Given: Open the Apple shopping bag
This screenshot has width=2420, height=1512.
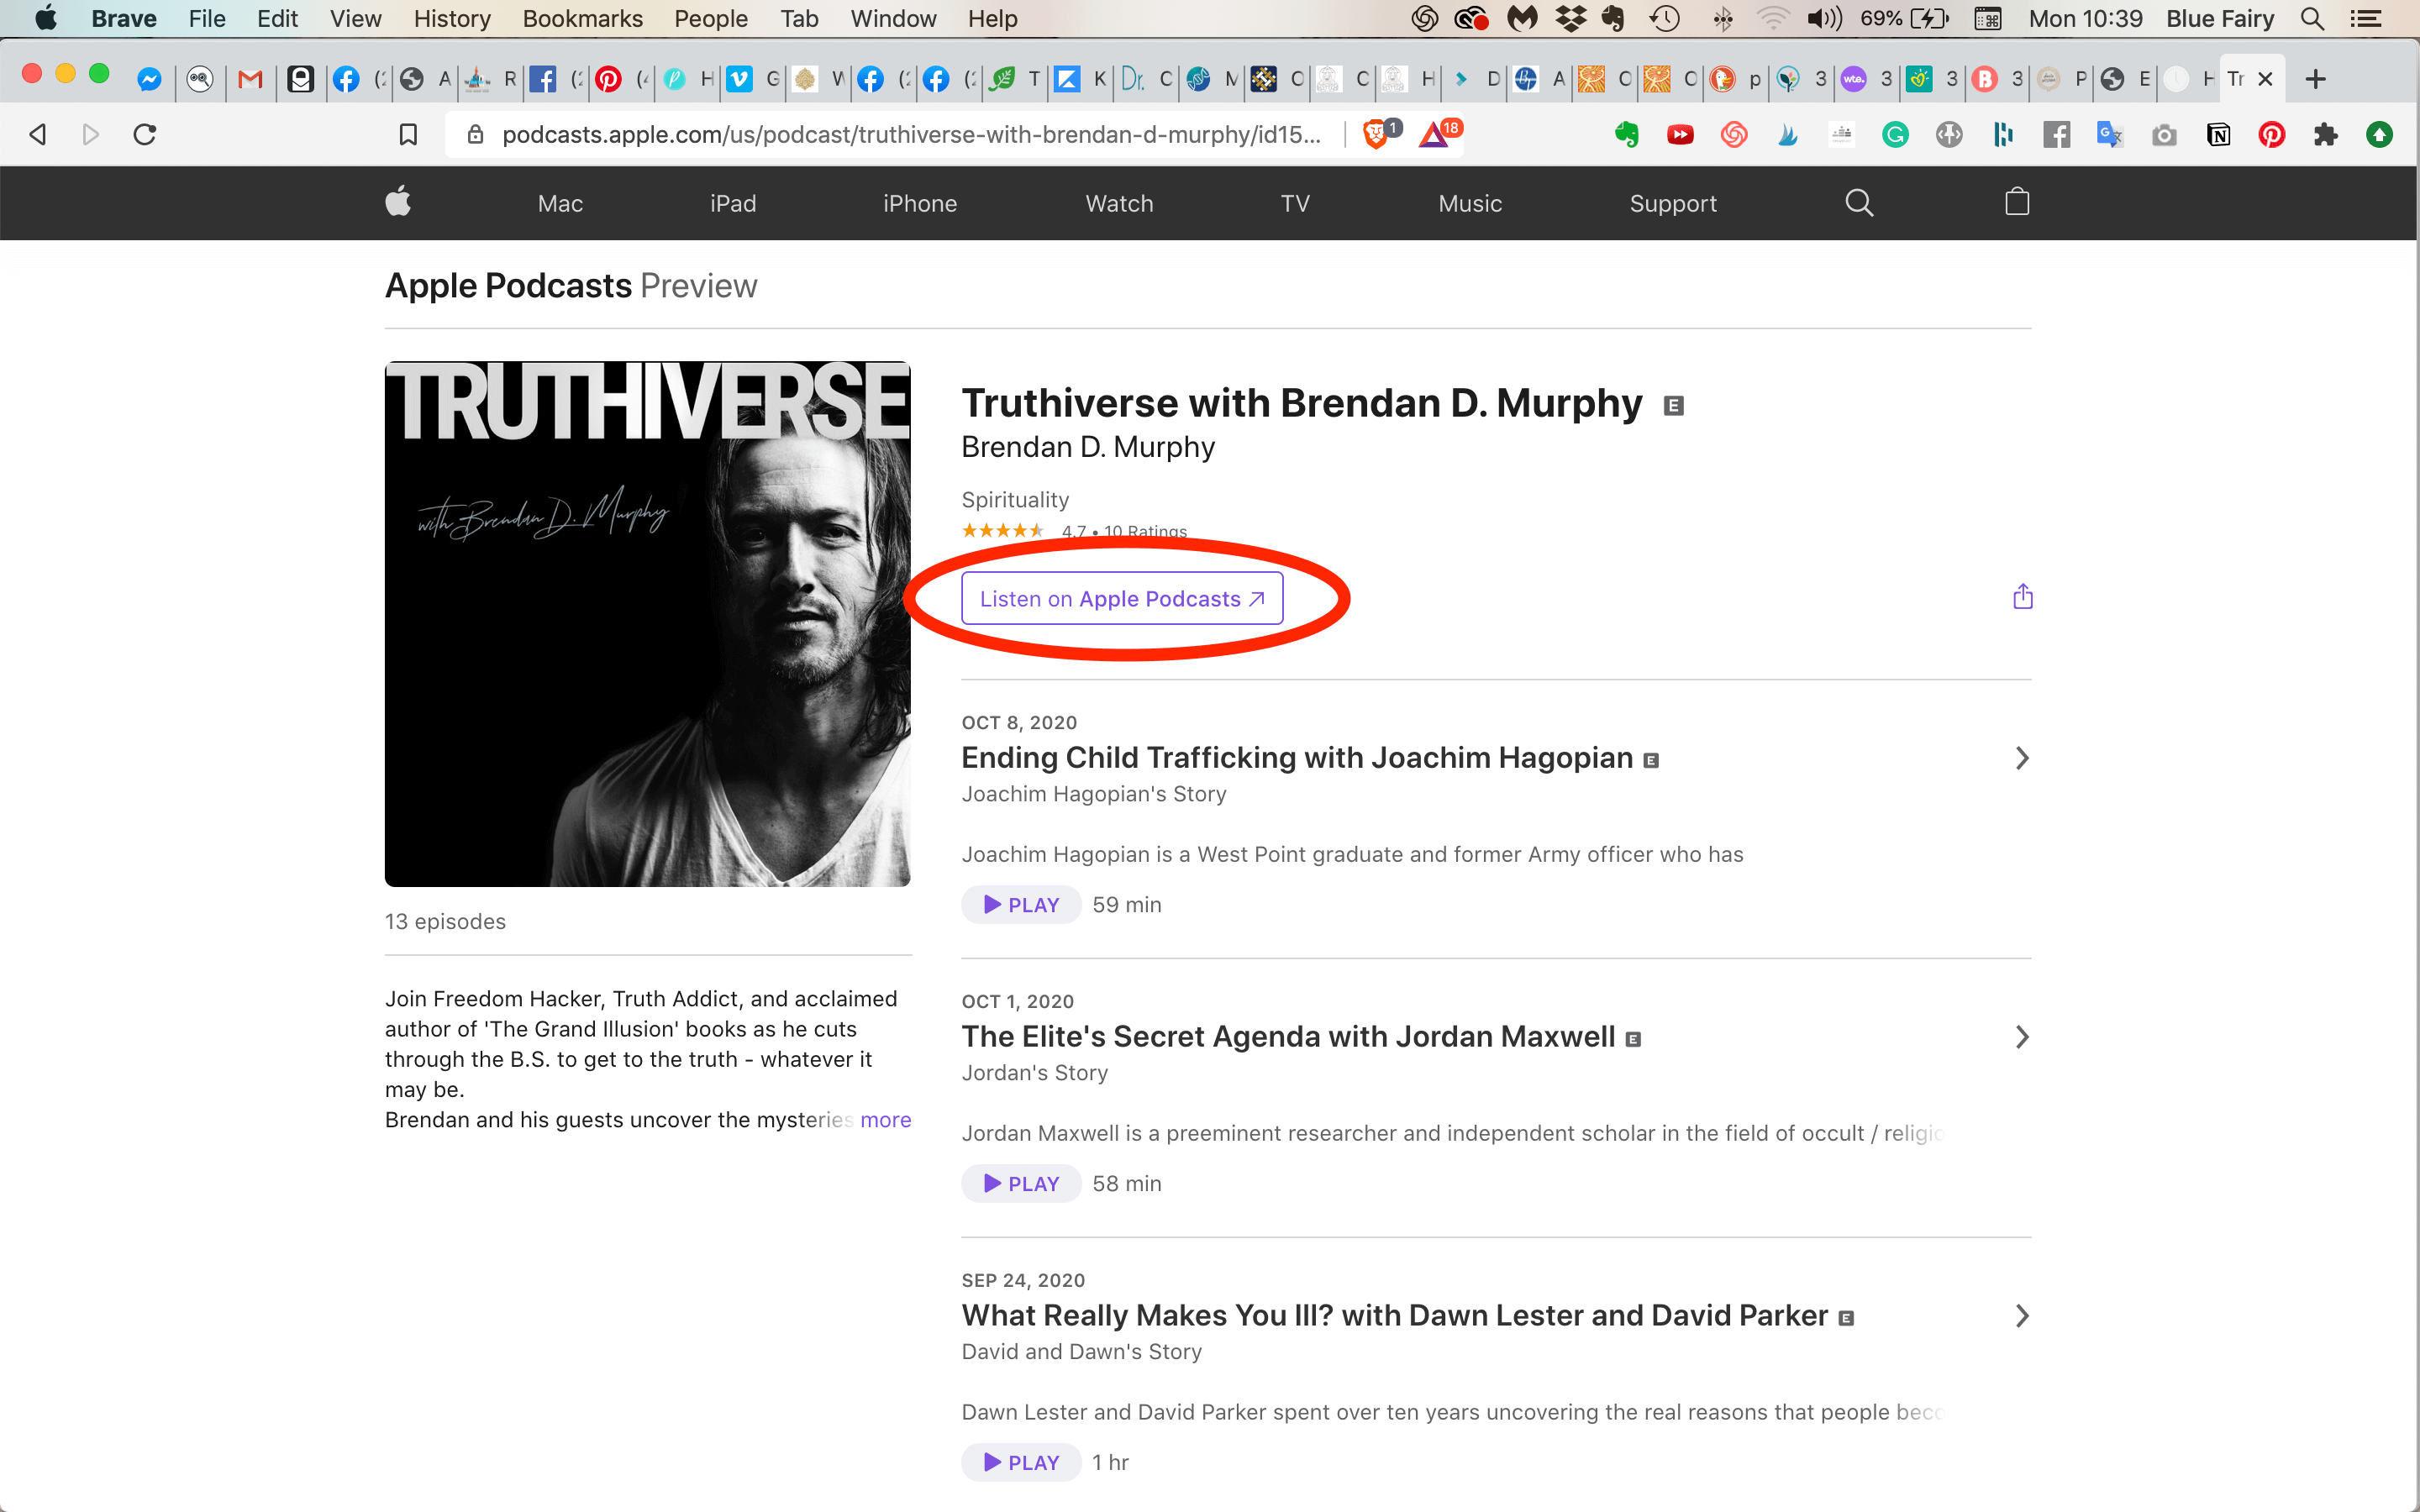Looking at the screenshot, I should click(2017, 202).
